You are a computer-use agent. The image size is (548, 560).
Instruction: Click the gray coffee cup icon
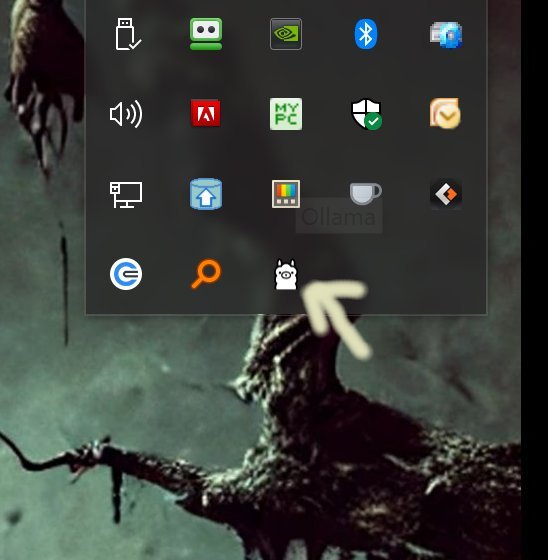[x=365, y=194]
